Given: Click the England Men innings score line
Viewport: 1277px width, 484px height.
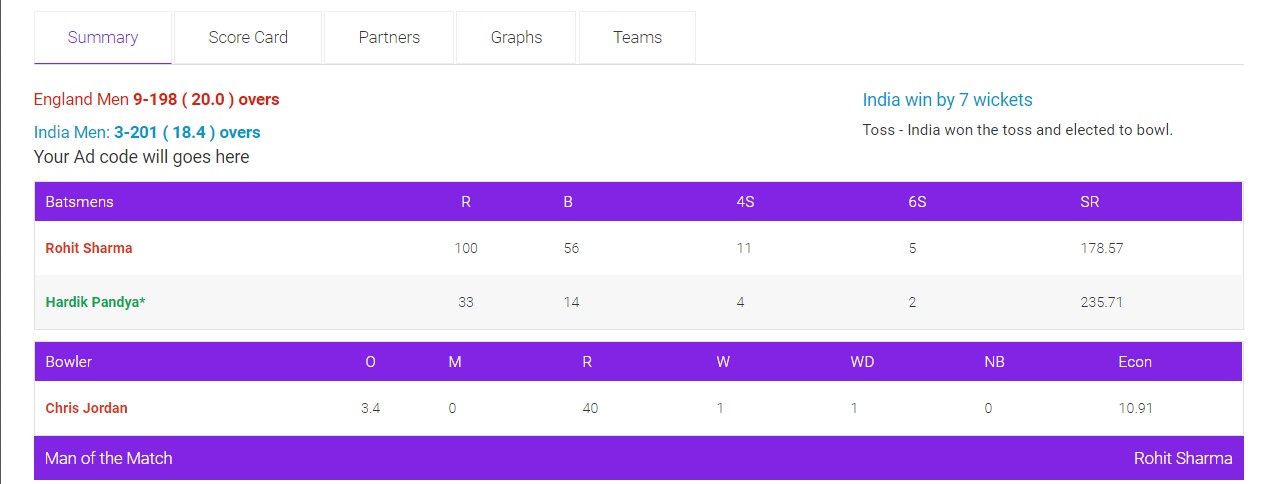Looking at the screenshot, I should tap(157, 100).
